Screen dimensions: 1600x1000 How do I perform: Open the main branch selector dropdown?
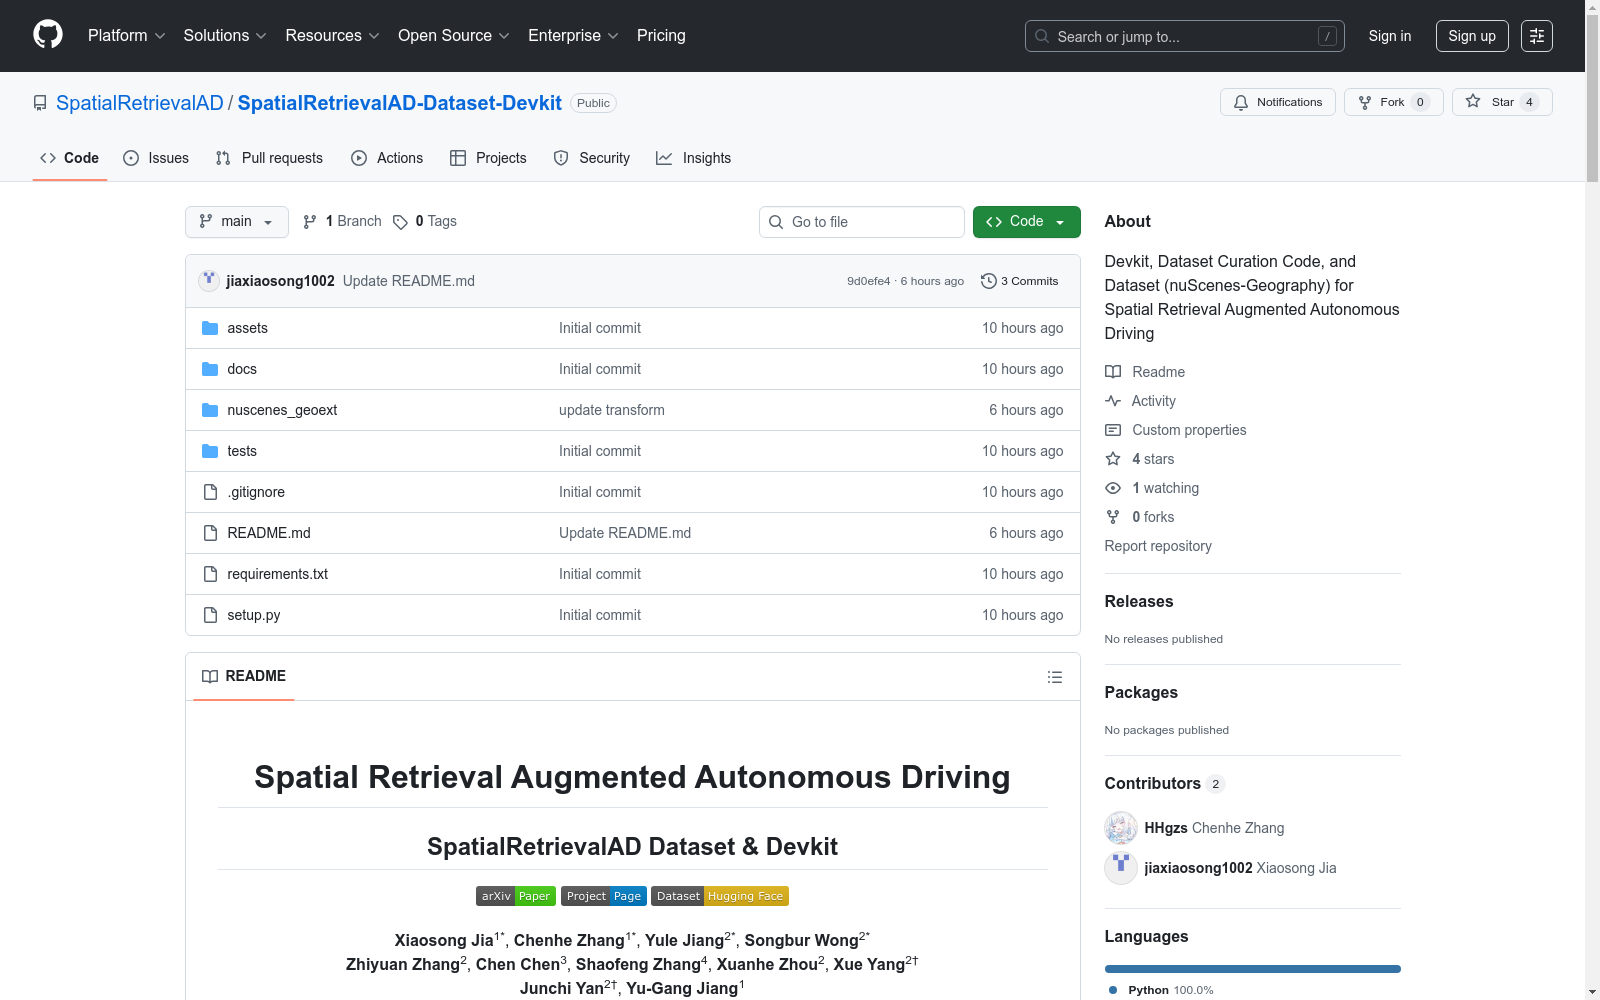pos(237,222)
